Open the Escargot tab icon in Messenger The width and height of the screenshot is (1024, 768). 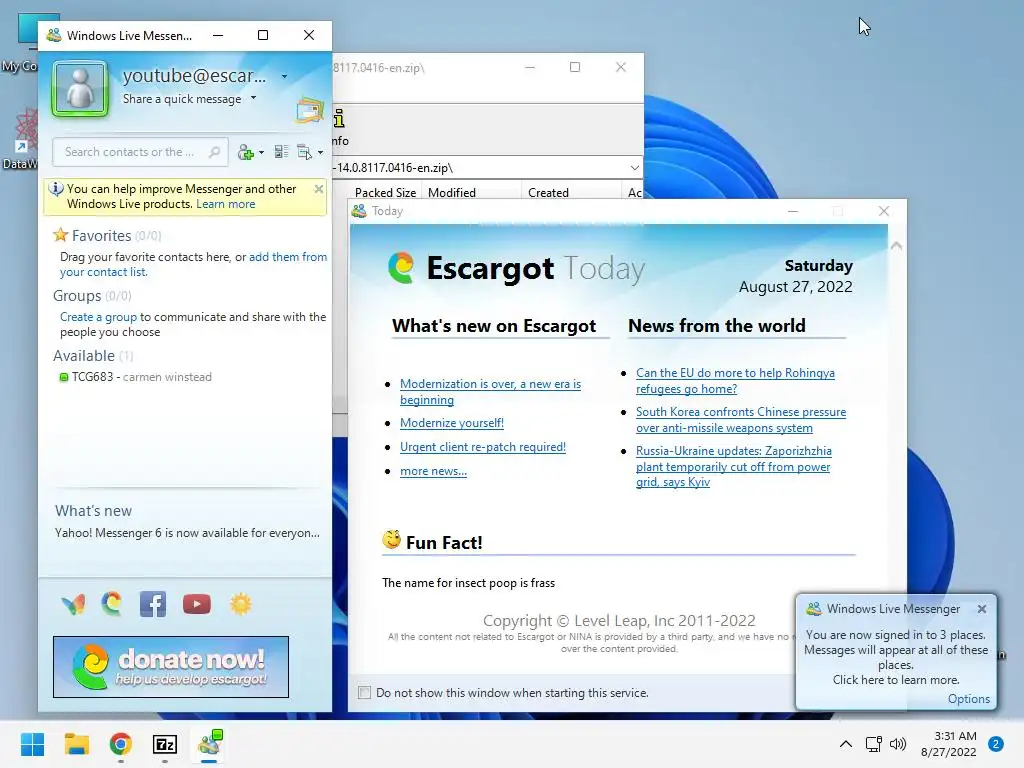point(112,604)
